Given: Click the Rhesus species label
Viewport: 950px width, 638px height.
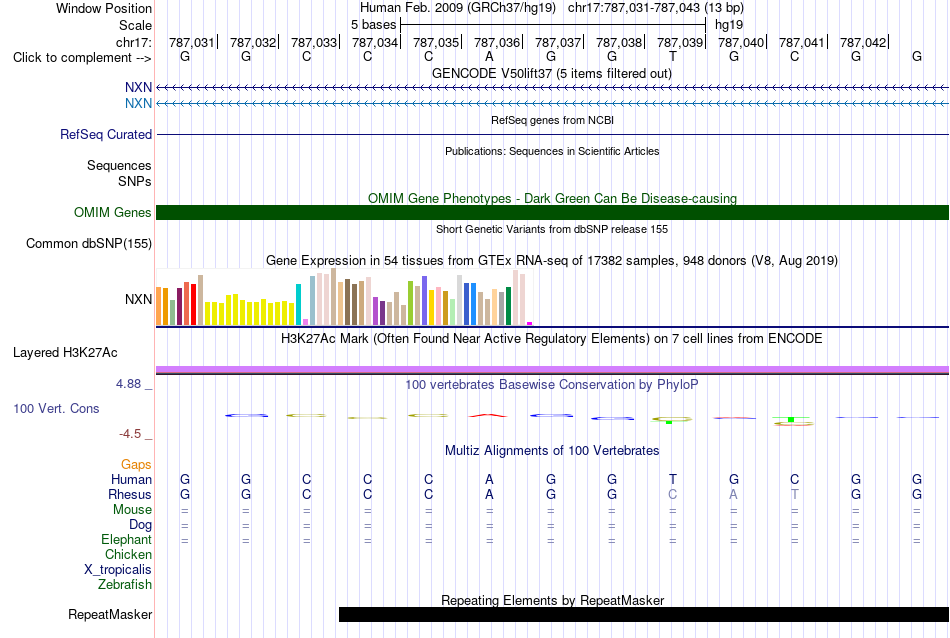Looking at the screenshot, I should 130,494.
